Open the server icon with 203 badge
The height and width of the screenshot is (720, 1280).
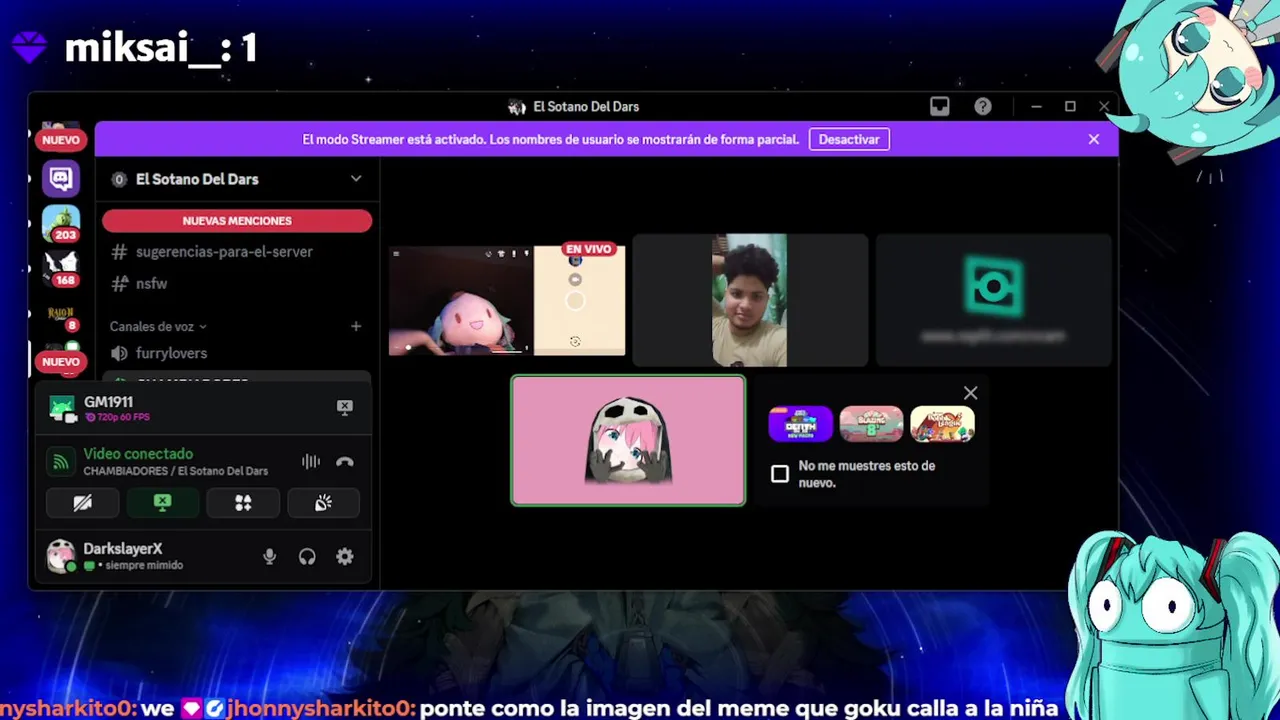tap(61, 223)
